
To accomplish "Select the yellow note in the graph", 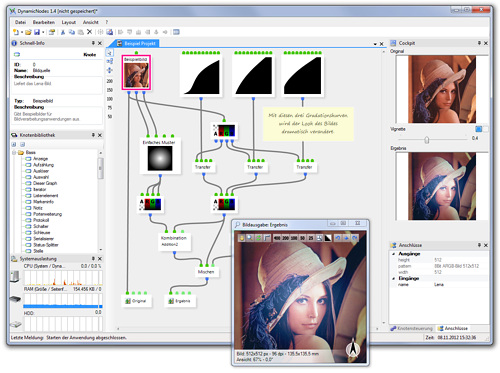I will (x=308, y=124).
